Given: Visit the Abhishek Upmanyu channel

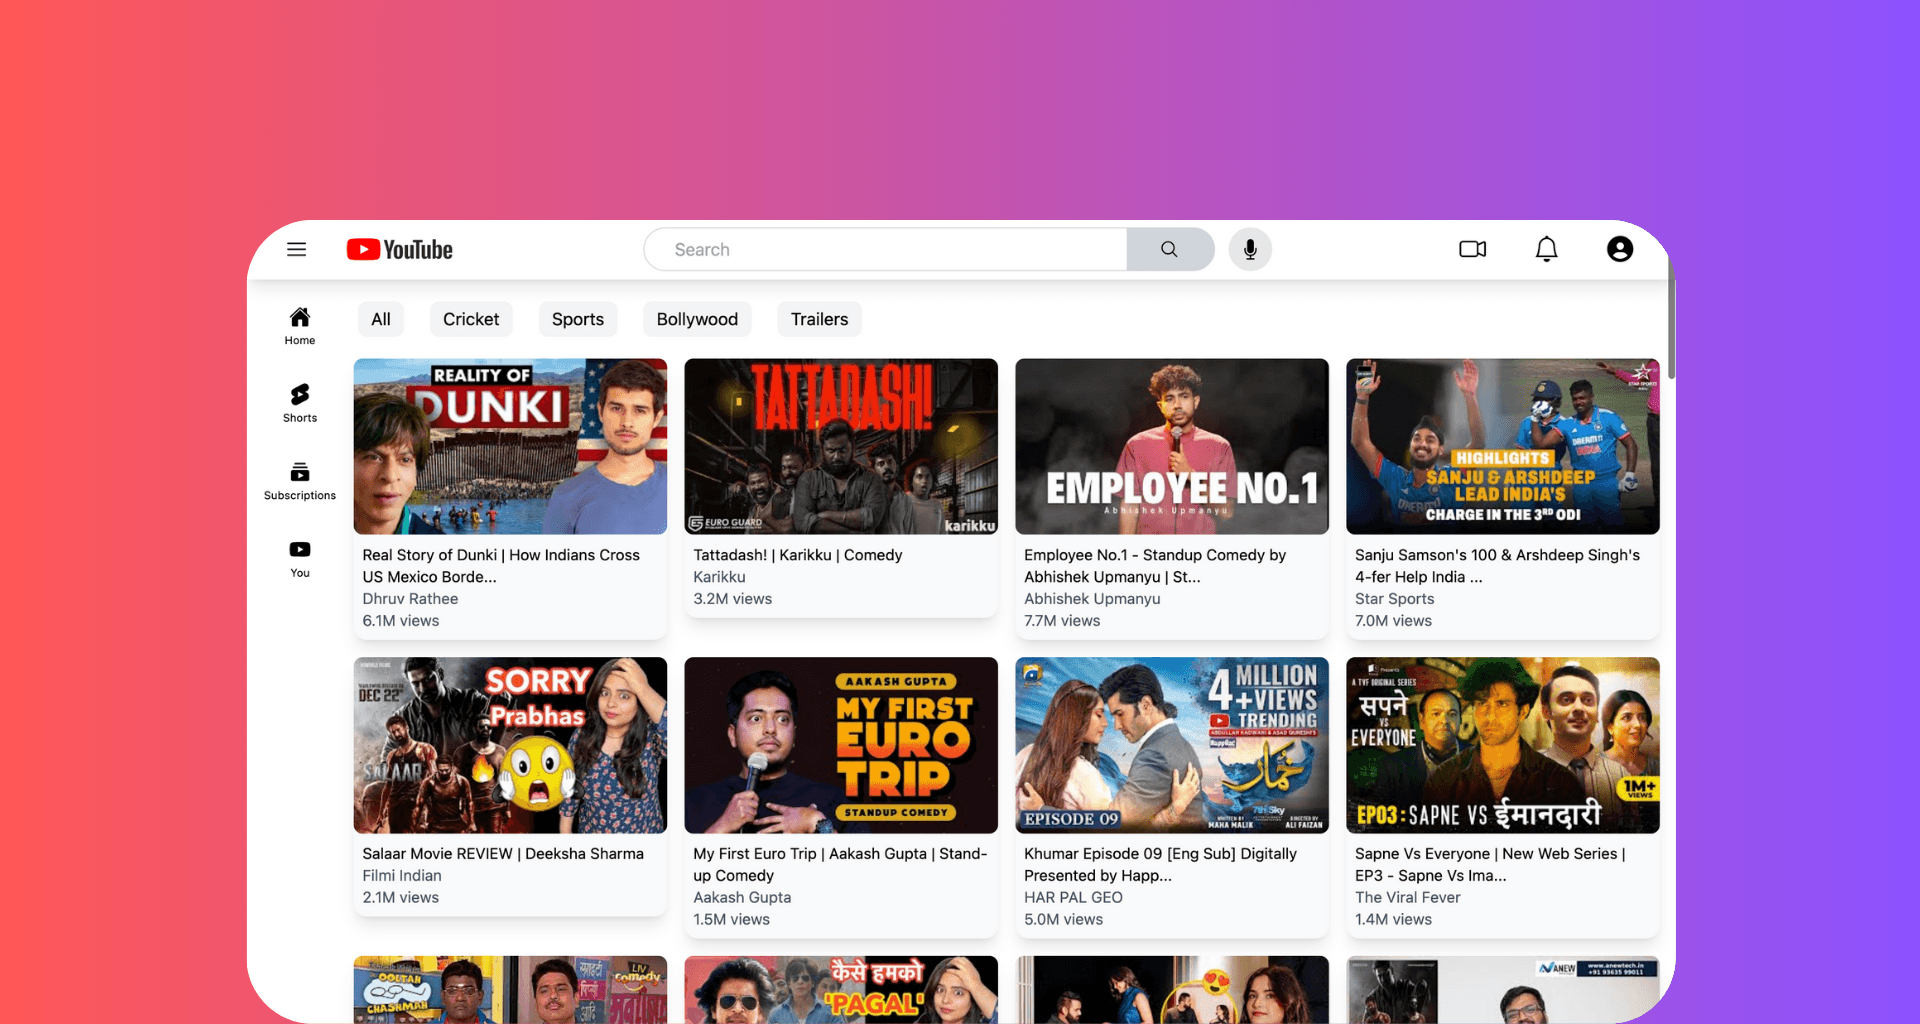Looking at the screenshot, I should 1092,599.
